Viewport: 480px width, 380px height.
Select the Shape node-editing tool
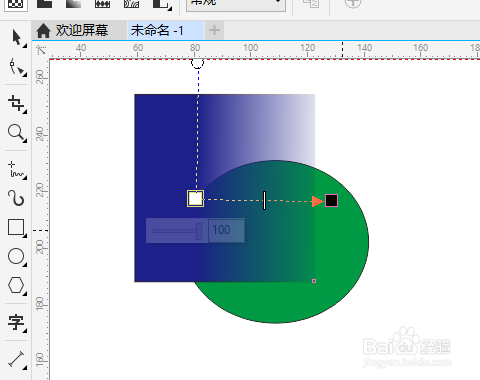[16, 67]
